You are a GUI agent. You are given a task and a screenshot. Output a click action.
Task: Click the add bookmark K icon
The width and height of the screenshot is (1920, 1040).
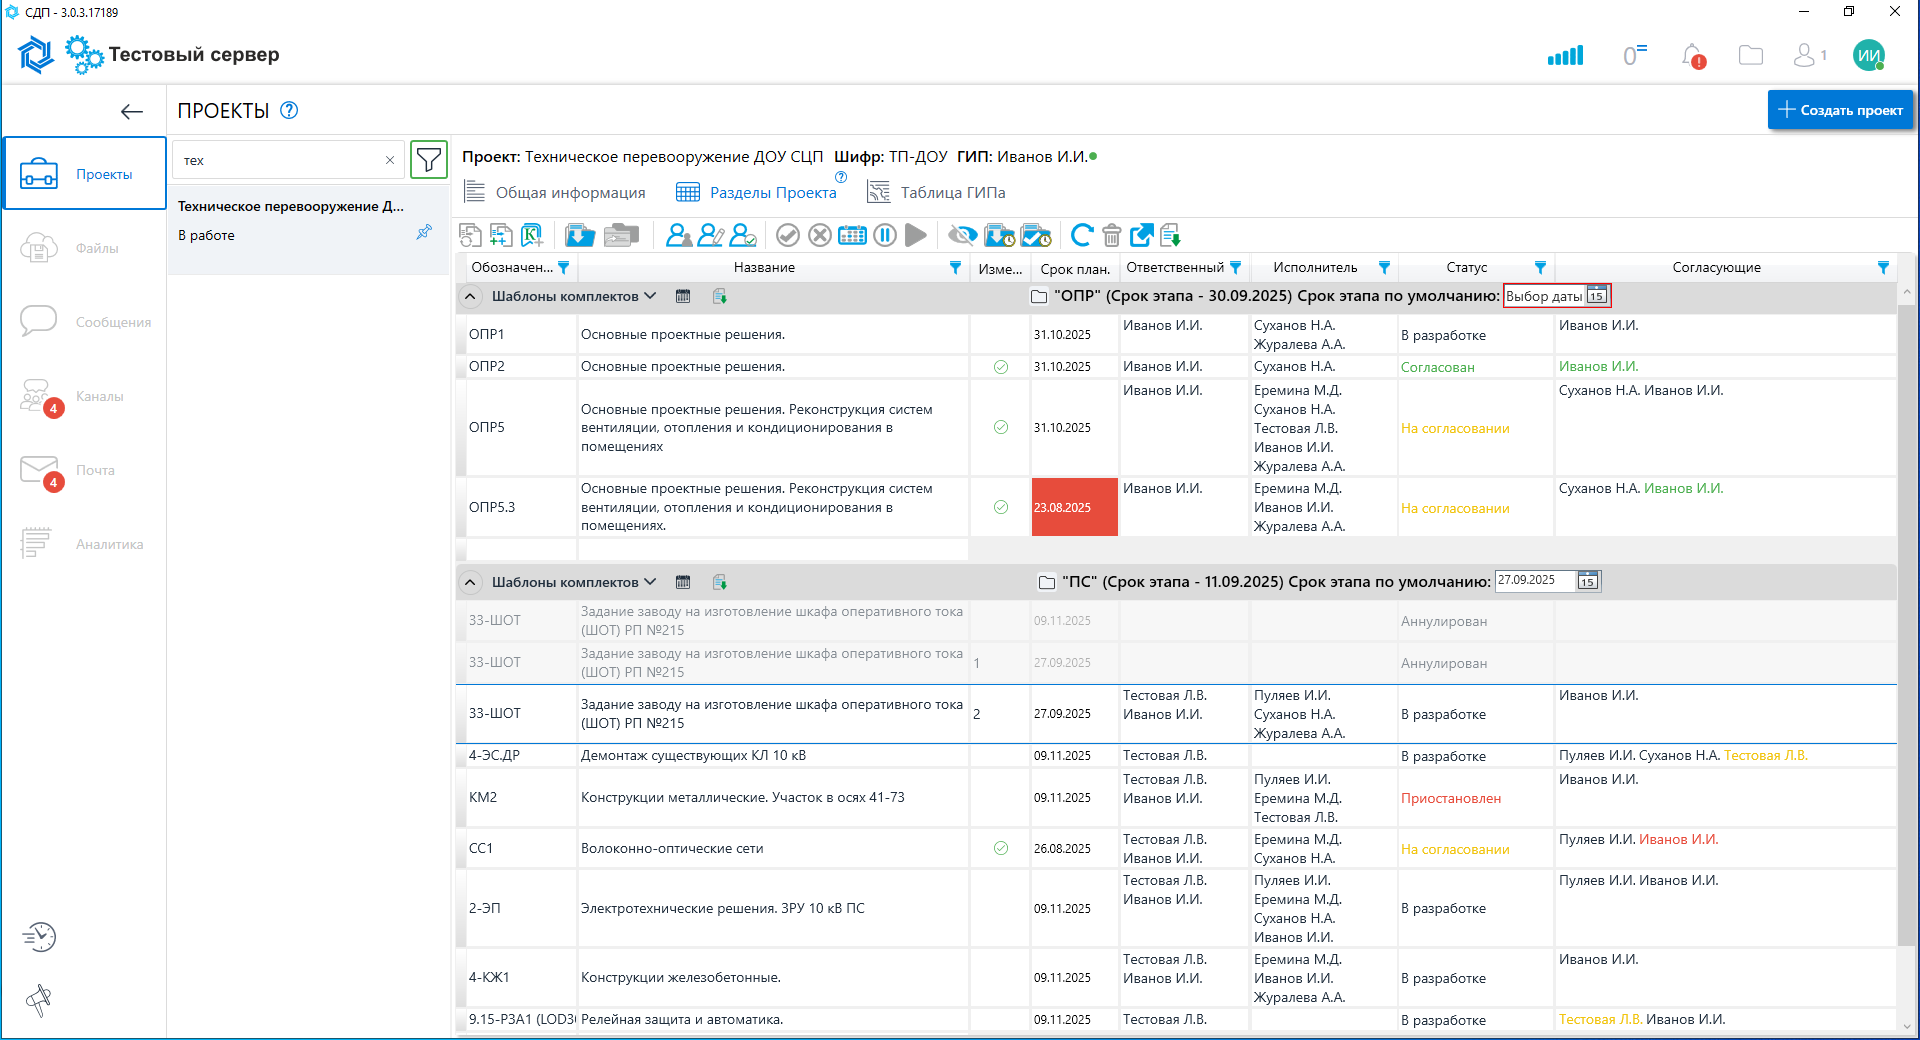pos(532,235)
